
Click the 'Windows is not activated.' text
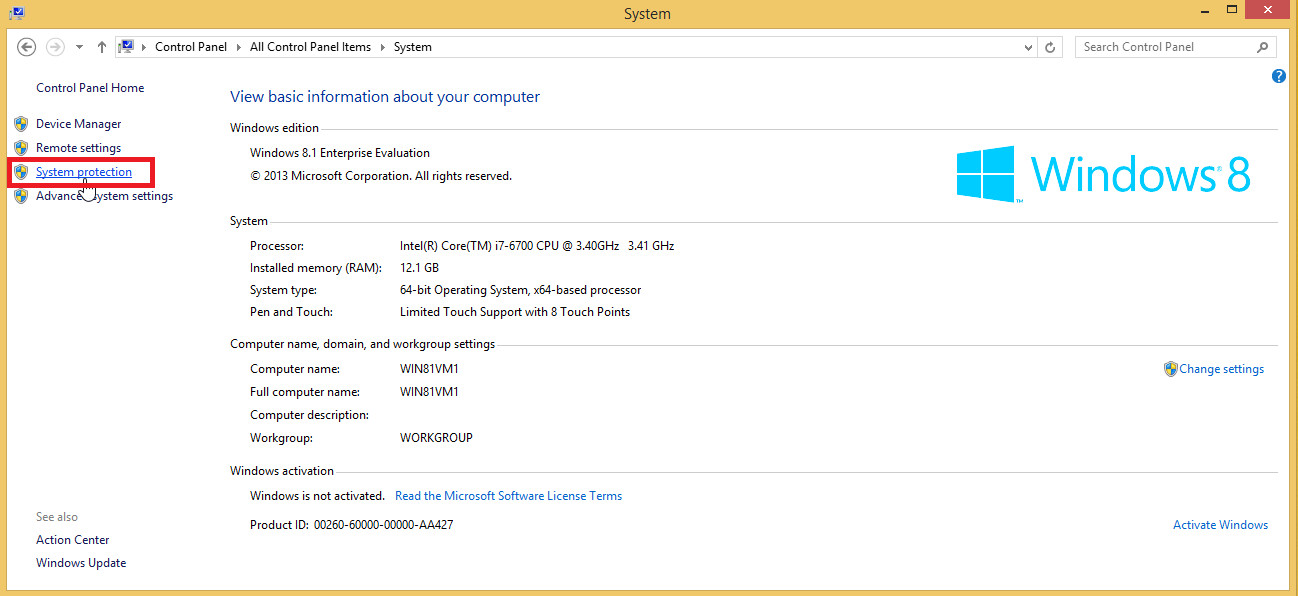tap(317, 496)
